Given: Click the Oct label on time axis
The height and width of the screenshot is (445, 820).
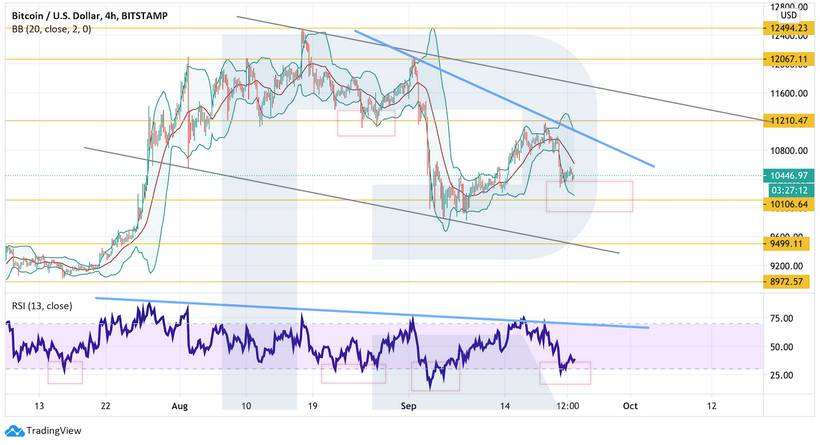Looking at the screenshot, I should click(630, 406).
